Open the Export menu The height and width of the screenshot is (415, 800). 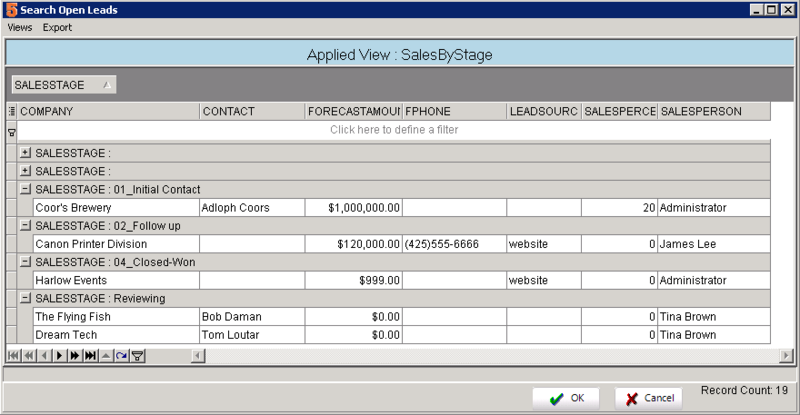(x=57, y=27)
